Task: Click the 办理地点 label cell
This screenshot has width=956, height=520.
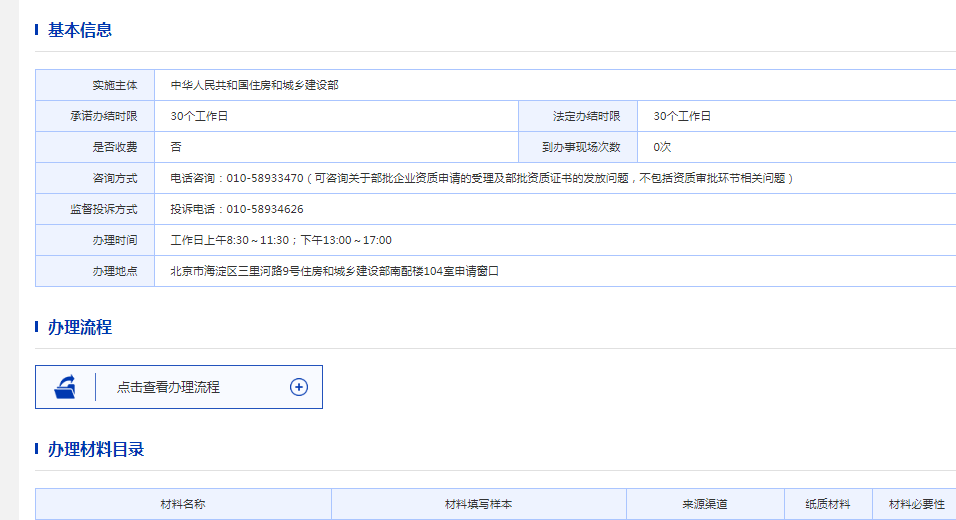Action: (x=95, y=271)
